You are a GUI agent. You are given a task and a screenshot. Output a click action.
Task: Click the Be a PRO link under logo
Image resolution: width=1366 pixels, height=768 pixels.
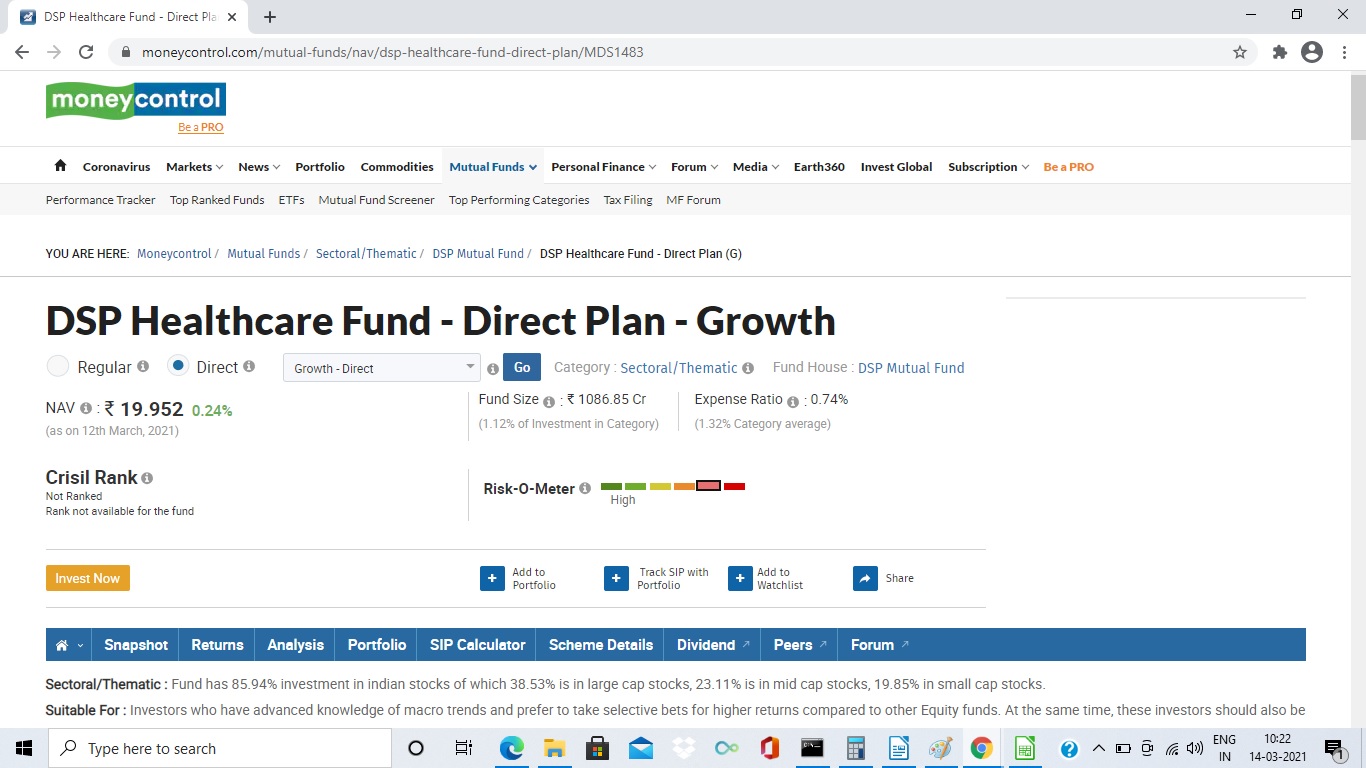point(201,127)
